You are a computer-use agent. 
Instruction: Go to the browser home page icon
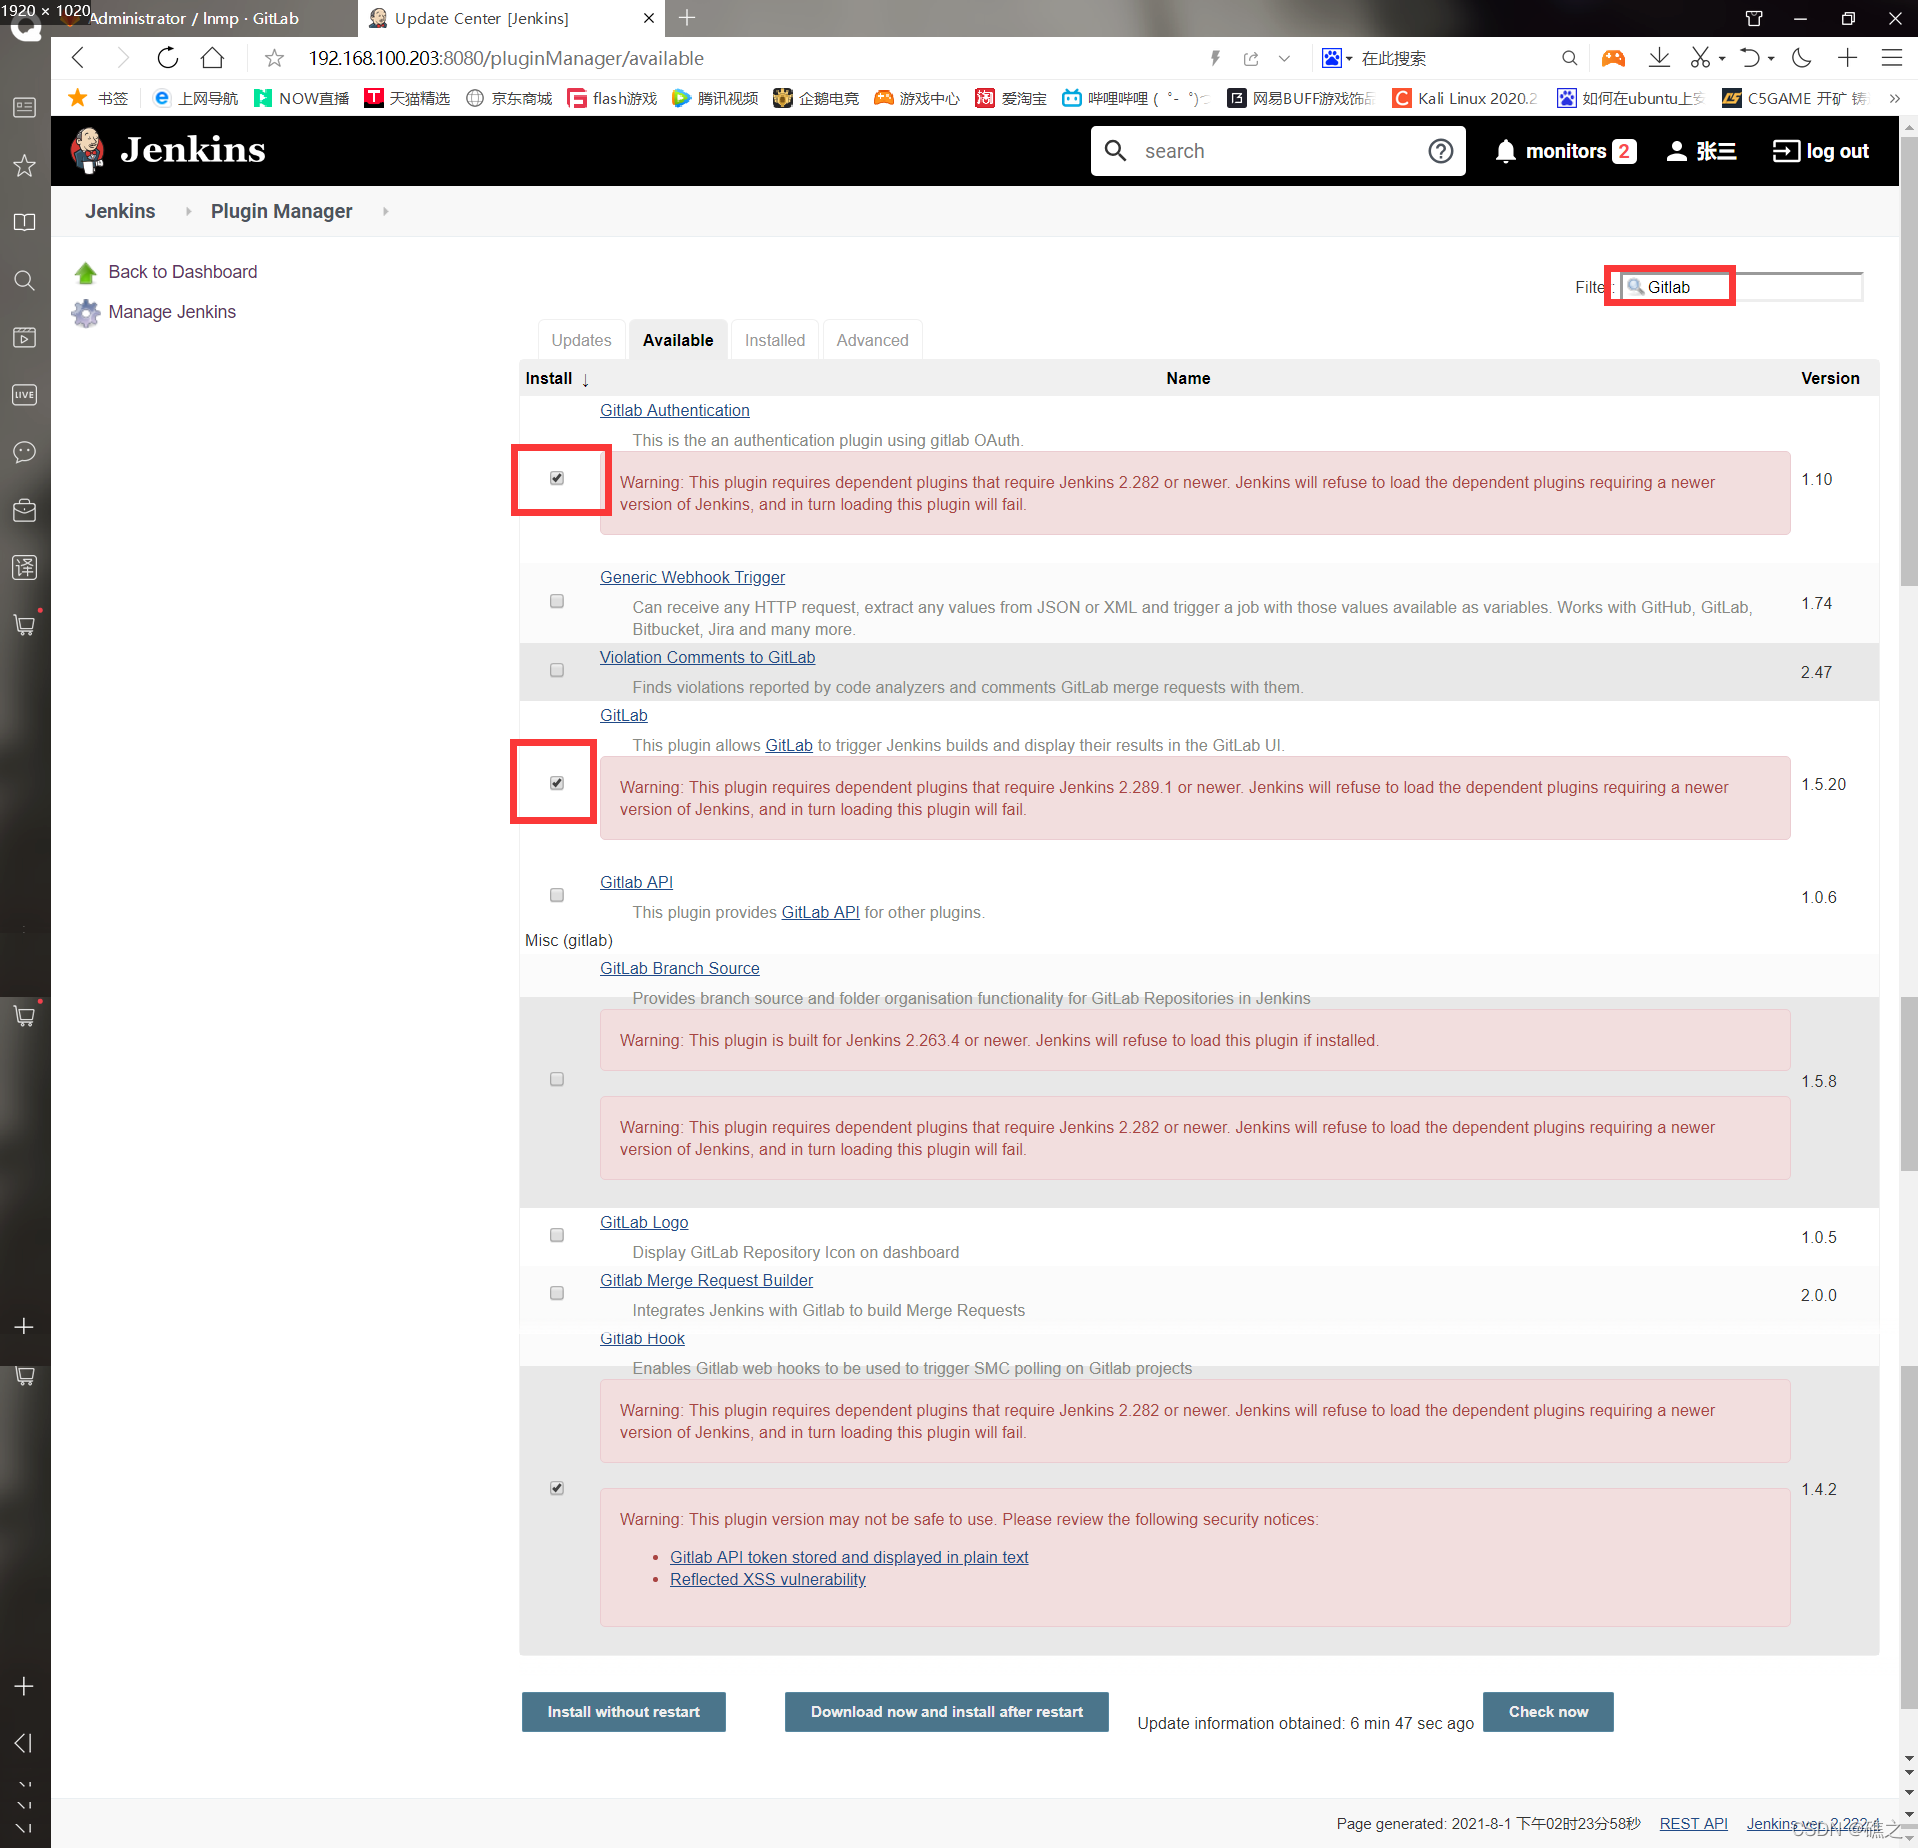coord(212,58)
